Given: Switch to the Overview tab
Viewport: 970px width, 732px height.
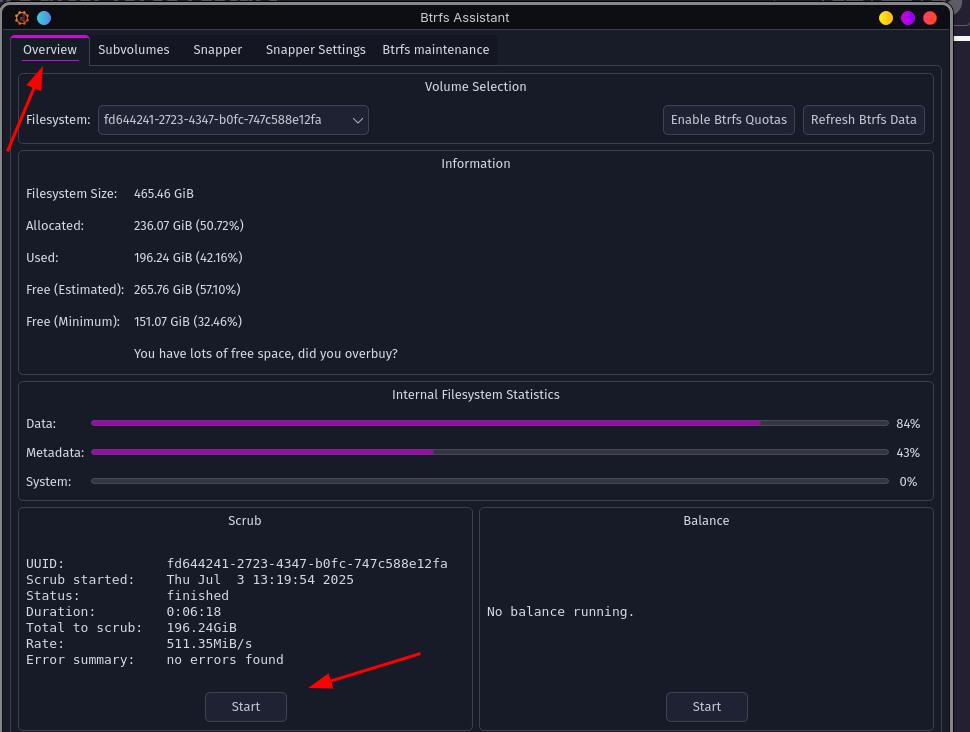Looking at the screenshot, I should (50, 50).
